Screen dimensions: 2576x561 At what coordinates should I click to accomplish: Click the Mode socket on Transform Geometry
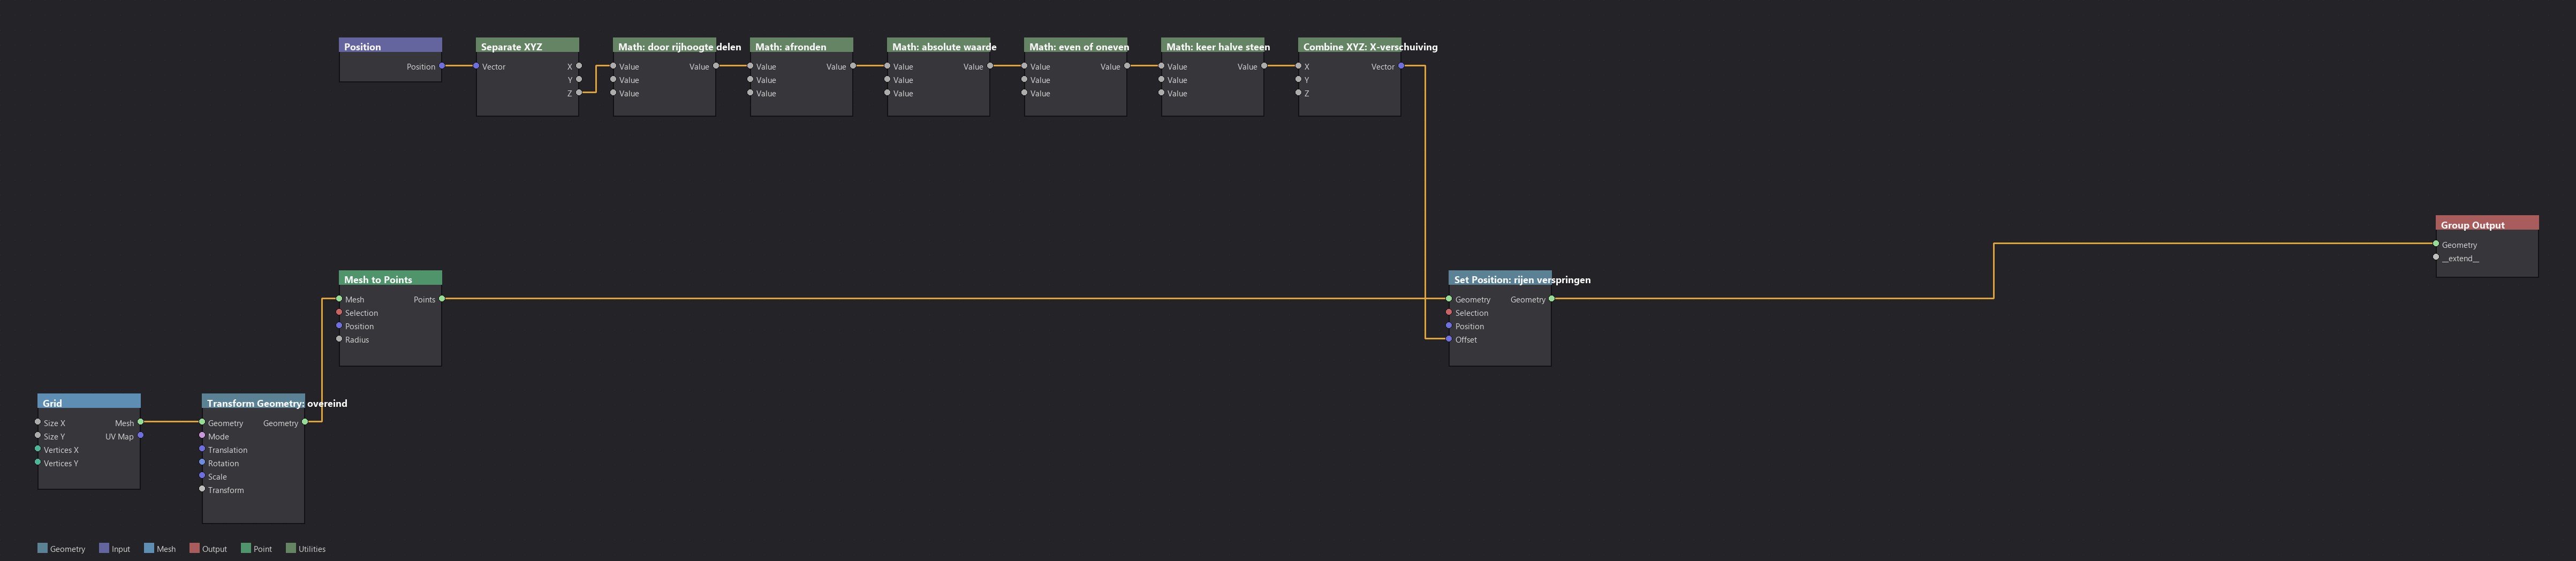(202, 436)
